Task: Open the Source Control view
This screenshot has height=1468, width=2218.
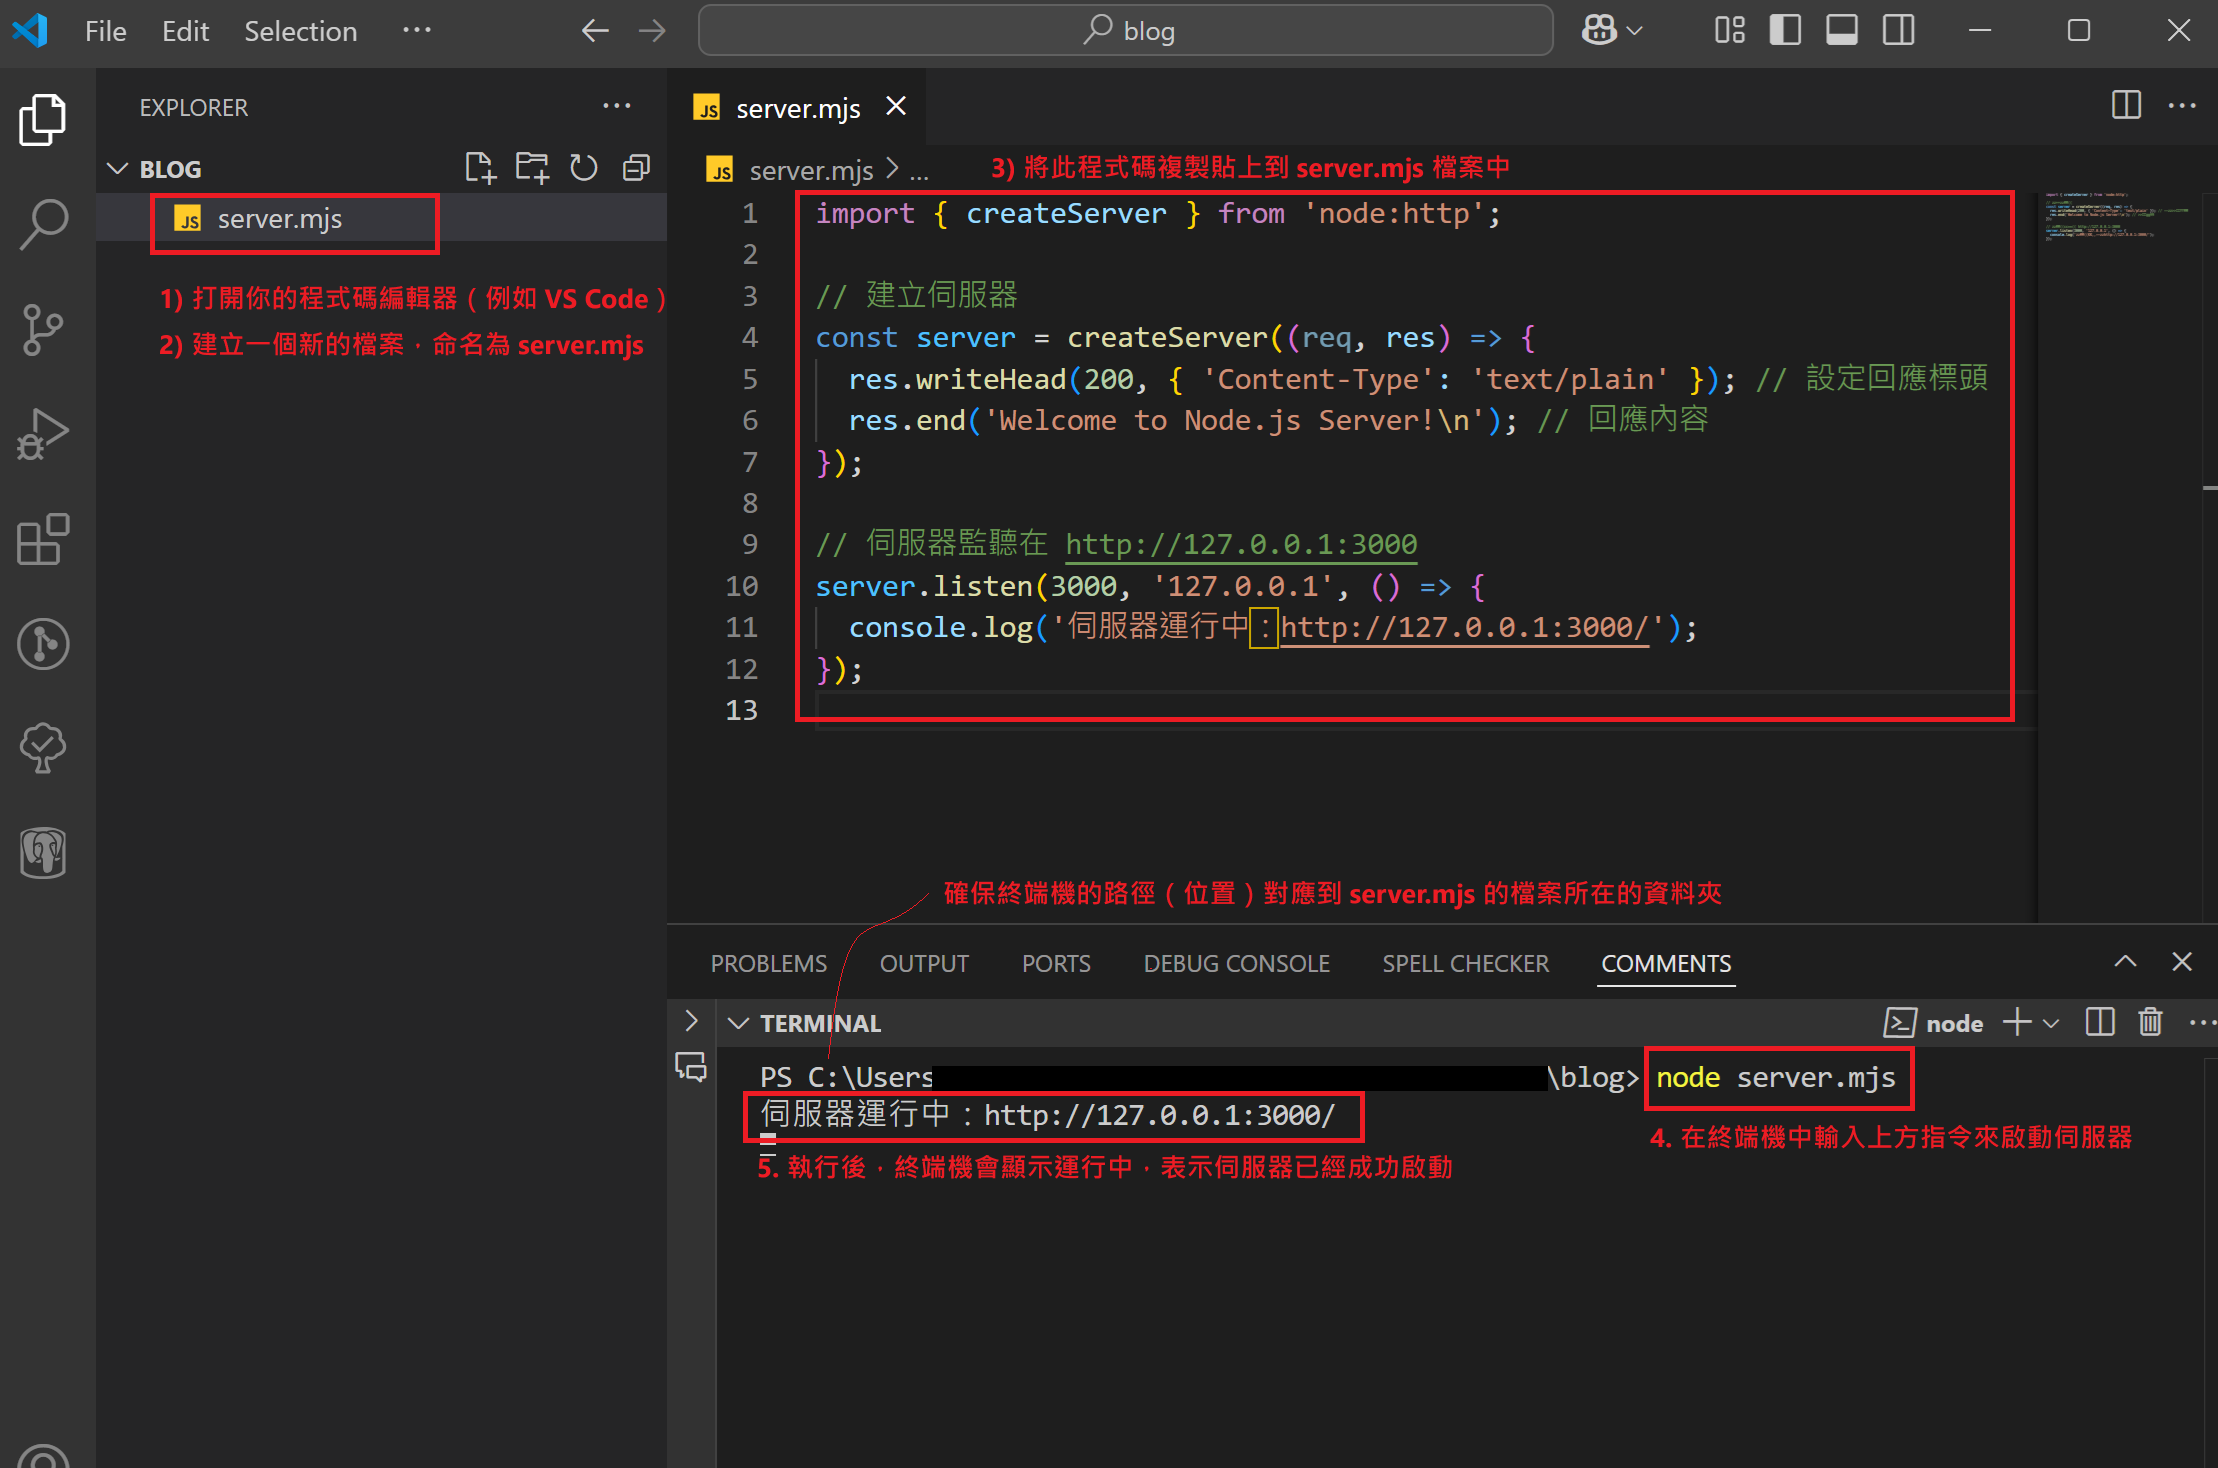Action: tap(44, 329)
